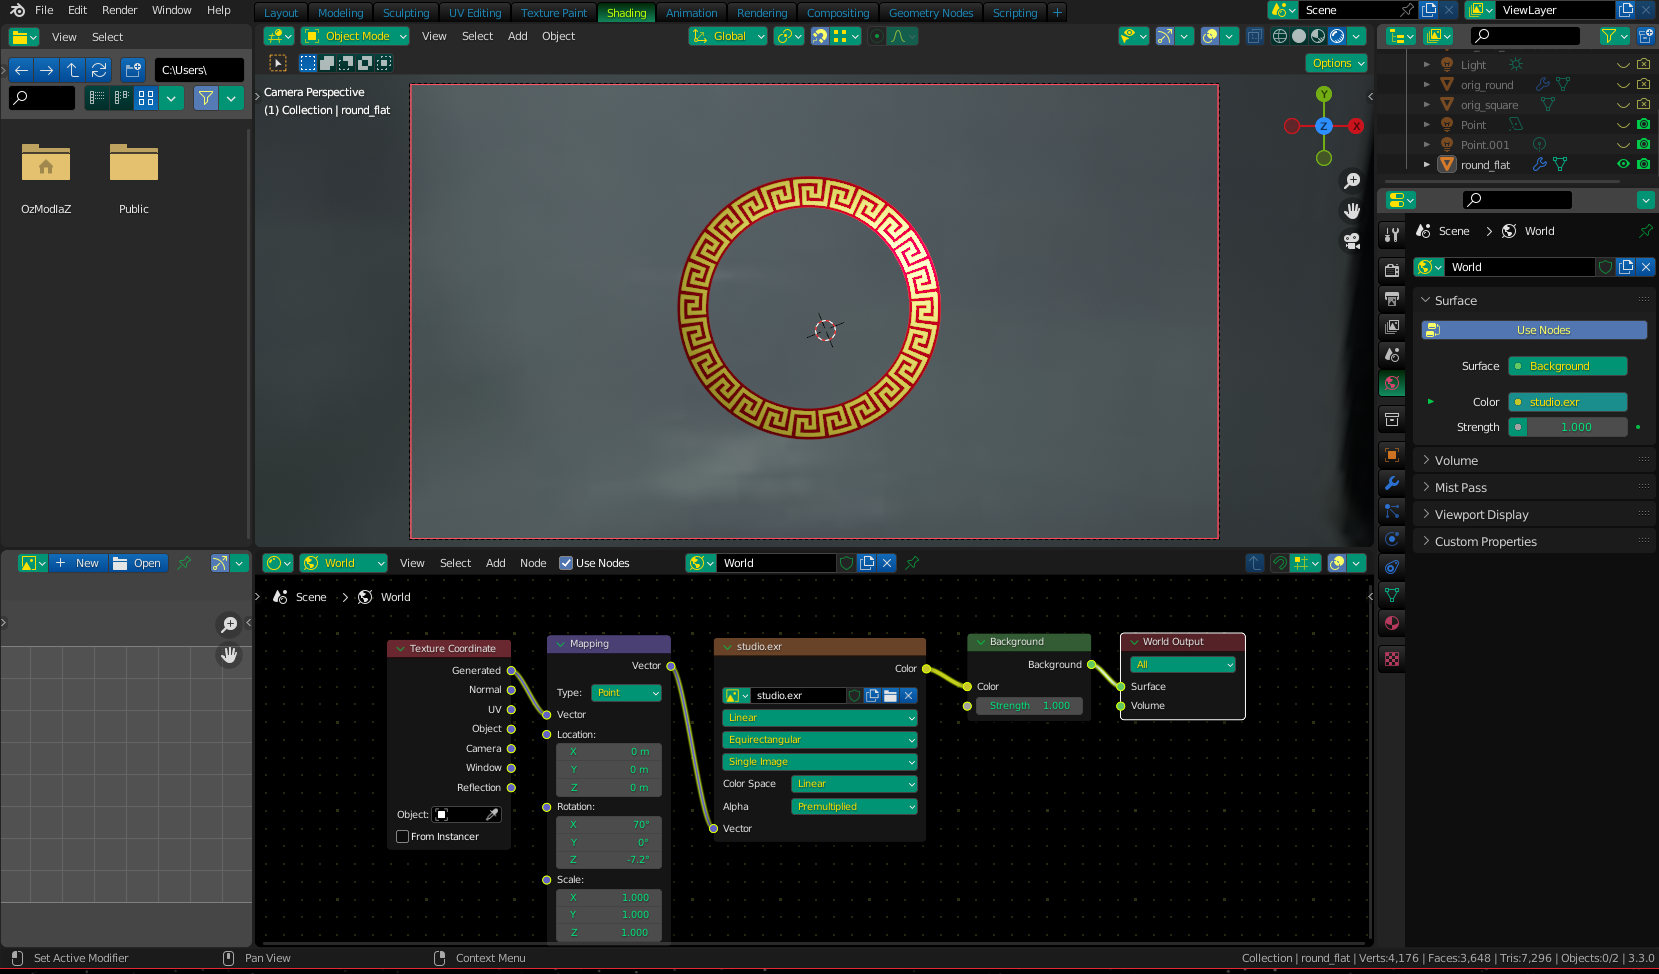Click file browser parent directory arrow

73,70
